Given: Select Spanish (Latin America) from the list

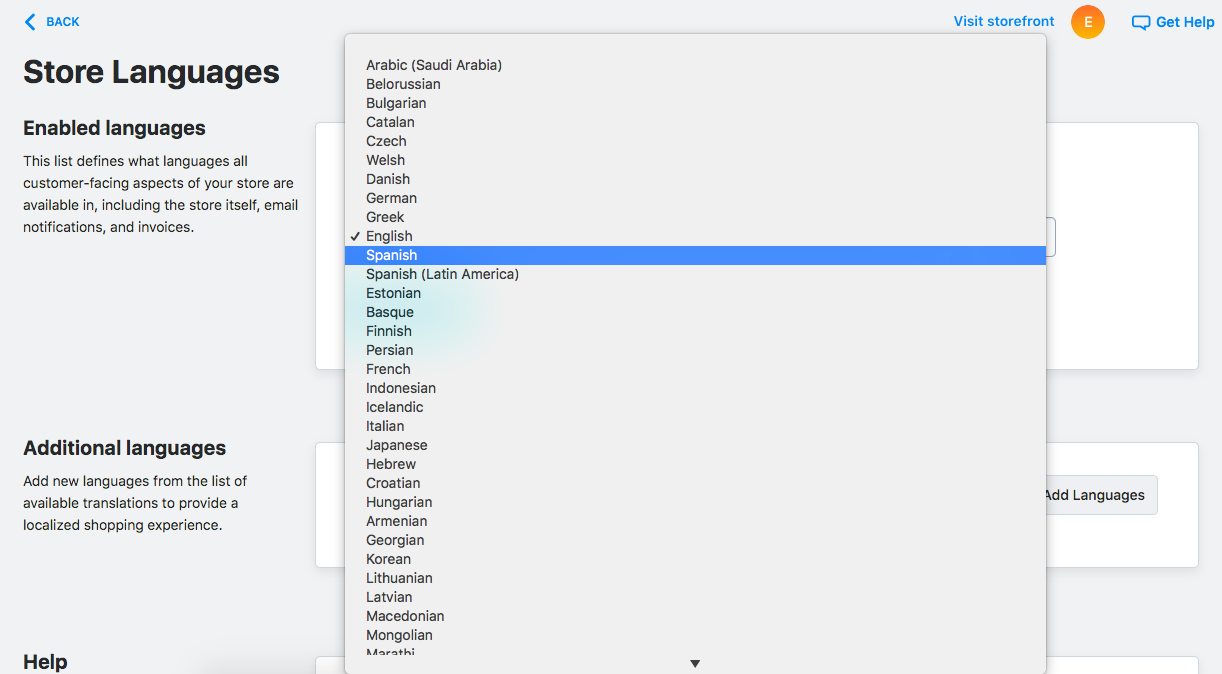Looking at the screenshot, I should point(442,273).
